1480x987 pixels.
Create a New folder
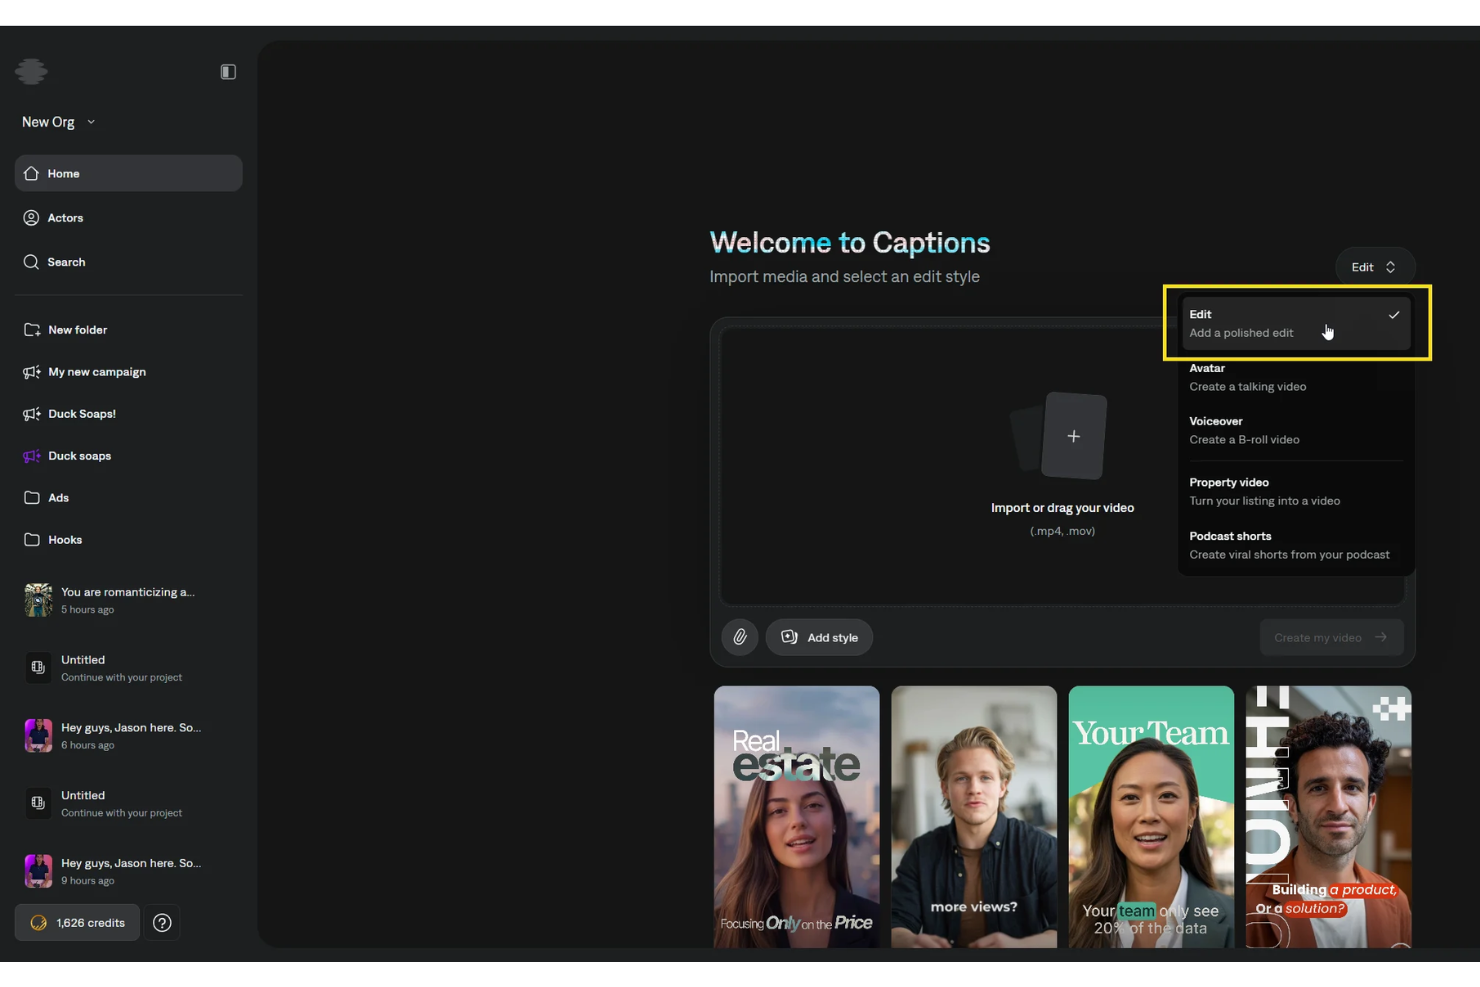128,330
